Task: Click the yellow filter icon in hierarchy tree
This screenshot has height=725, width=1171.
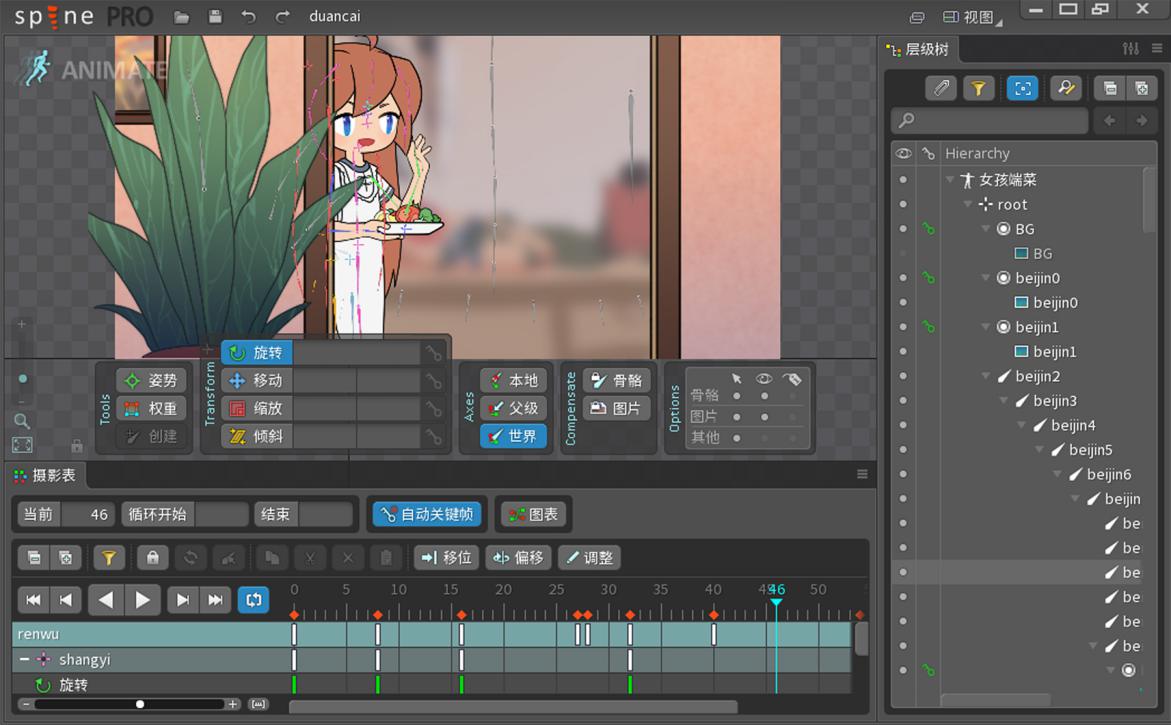Action: click(x=978, y=89)
